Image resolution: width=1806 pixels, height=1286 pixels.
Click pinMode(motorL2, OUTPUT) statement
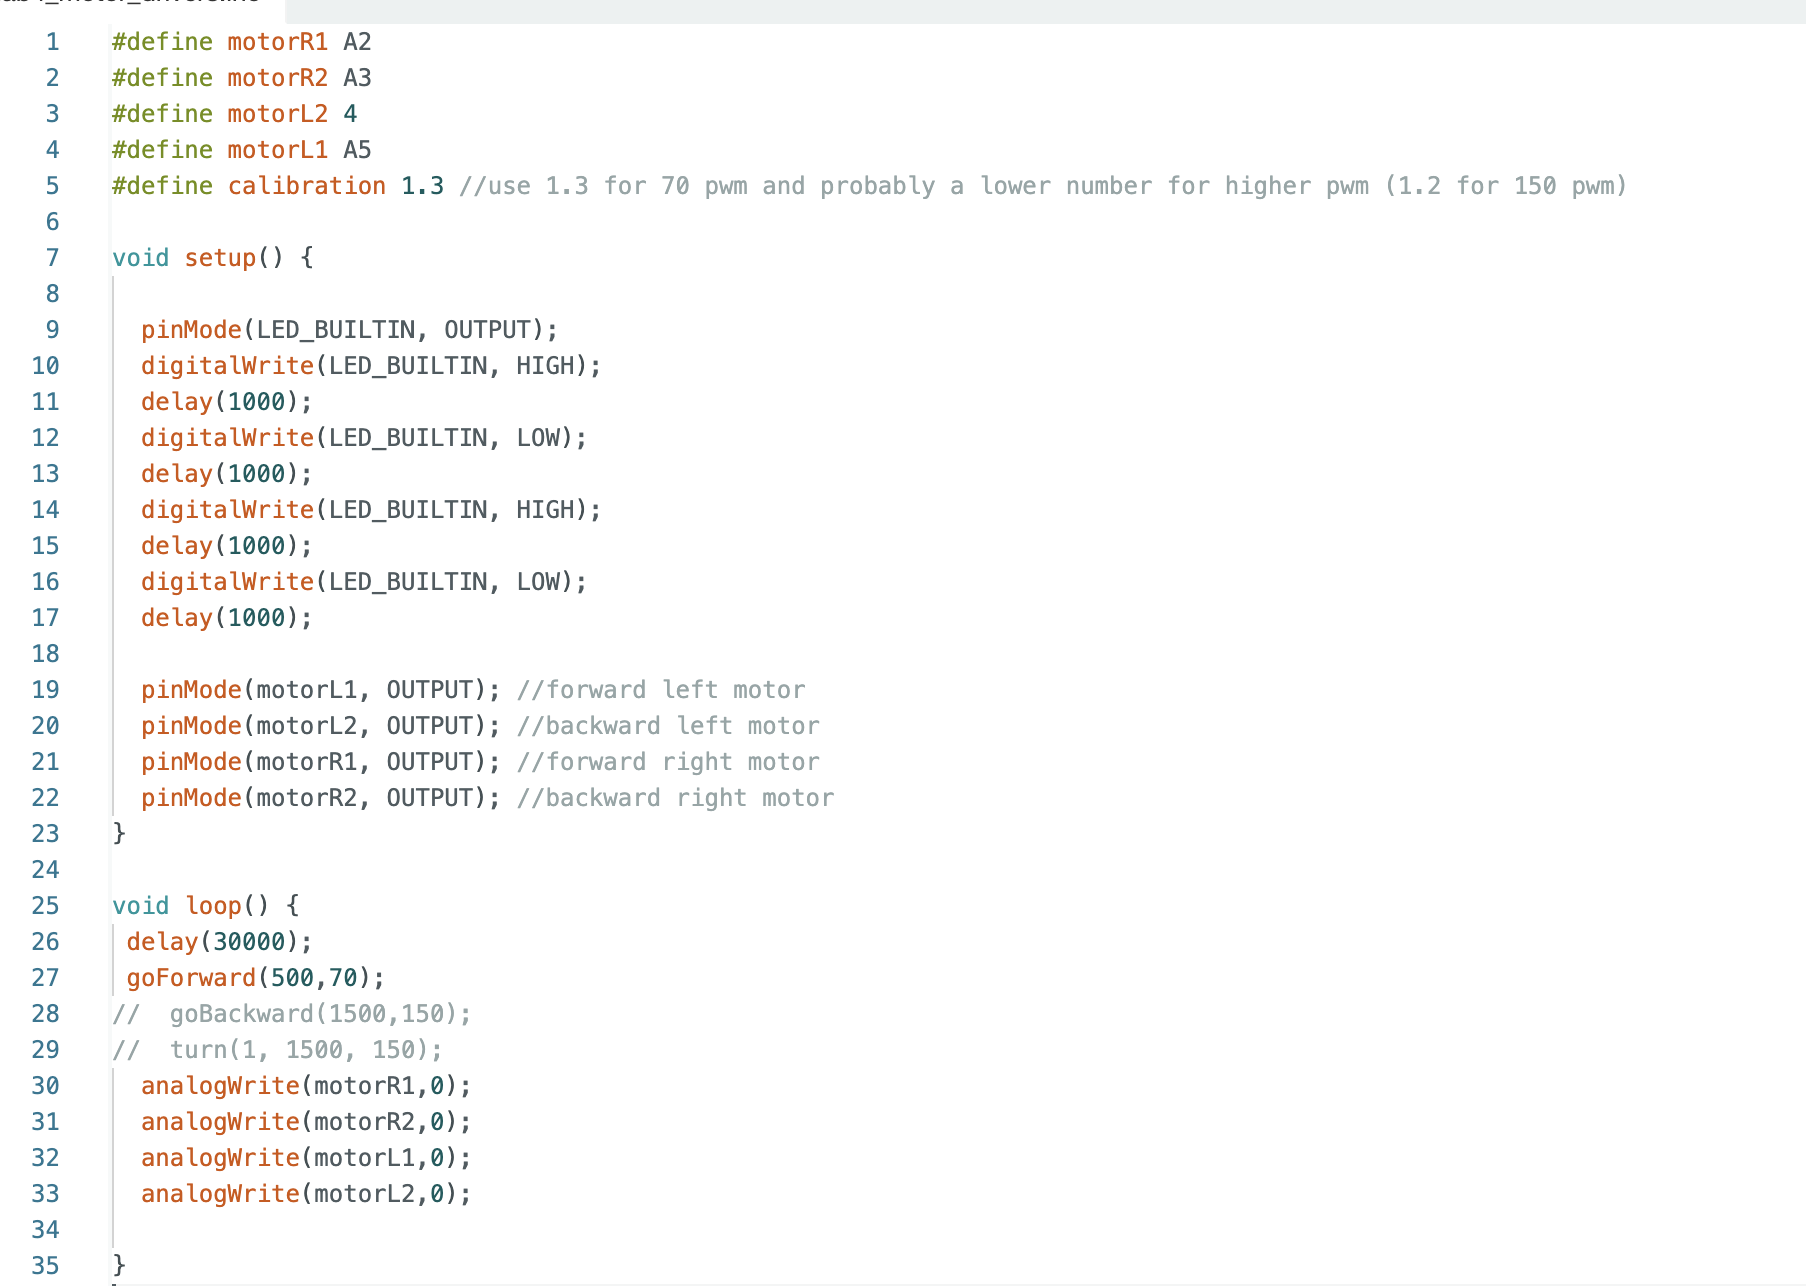tap(320, 726)
